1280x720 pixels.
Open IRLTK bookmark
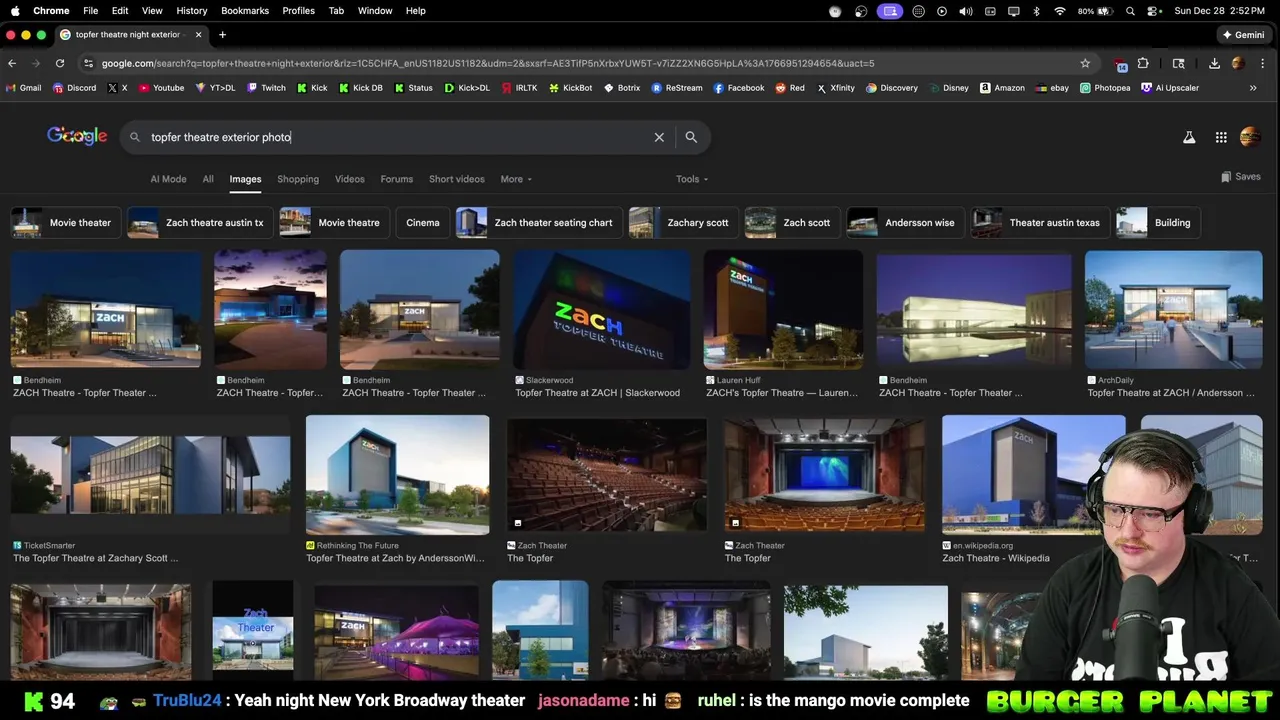[519, 88]
